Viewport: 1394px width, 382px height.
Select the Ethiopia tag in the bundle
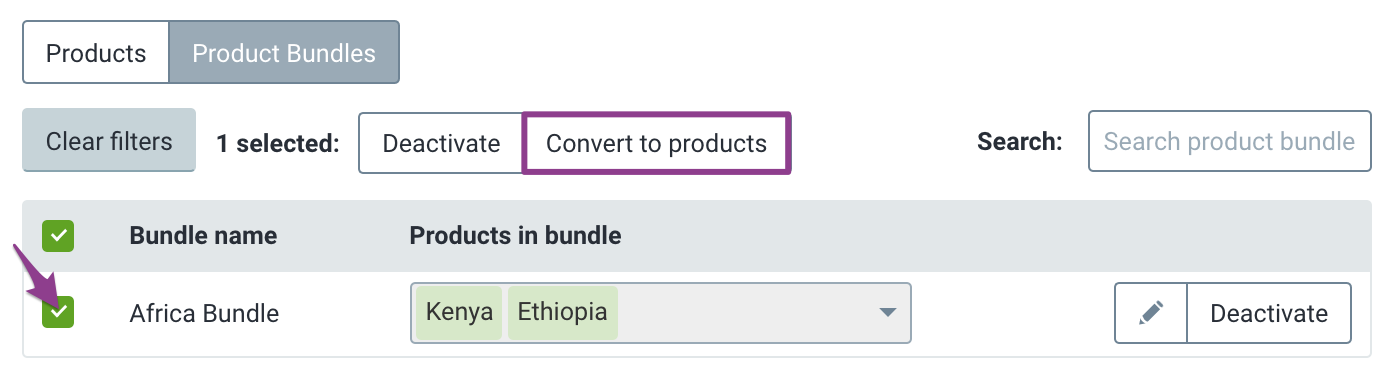click(563, 312)
